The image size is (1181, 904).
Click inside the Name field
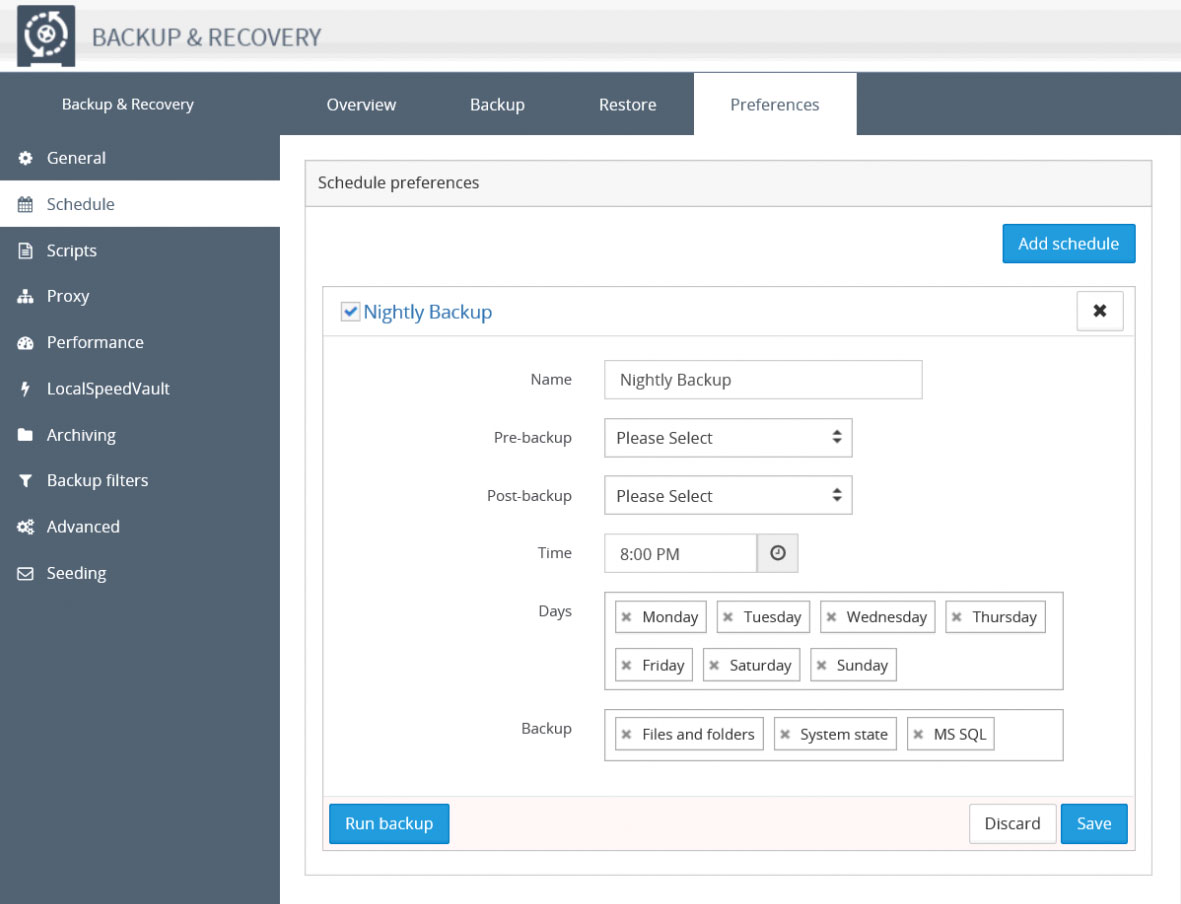point(762,379)
